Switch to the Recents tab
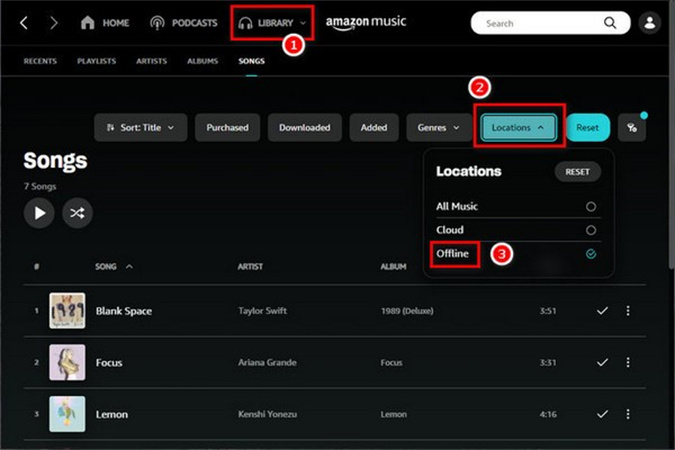The width and height of the screenshot is (675, 450). (x=40, y=61)
